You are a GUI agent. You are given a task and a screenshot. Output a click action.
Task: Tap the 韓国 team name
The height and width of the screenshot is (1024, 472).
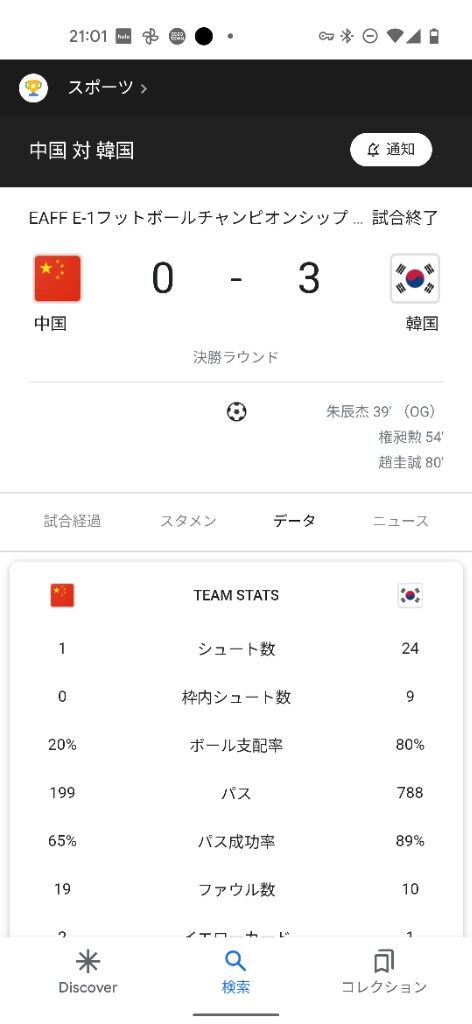tap(422, 323)
